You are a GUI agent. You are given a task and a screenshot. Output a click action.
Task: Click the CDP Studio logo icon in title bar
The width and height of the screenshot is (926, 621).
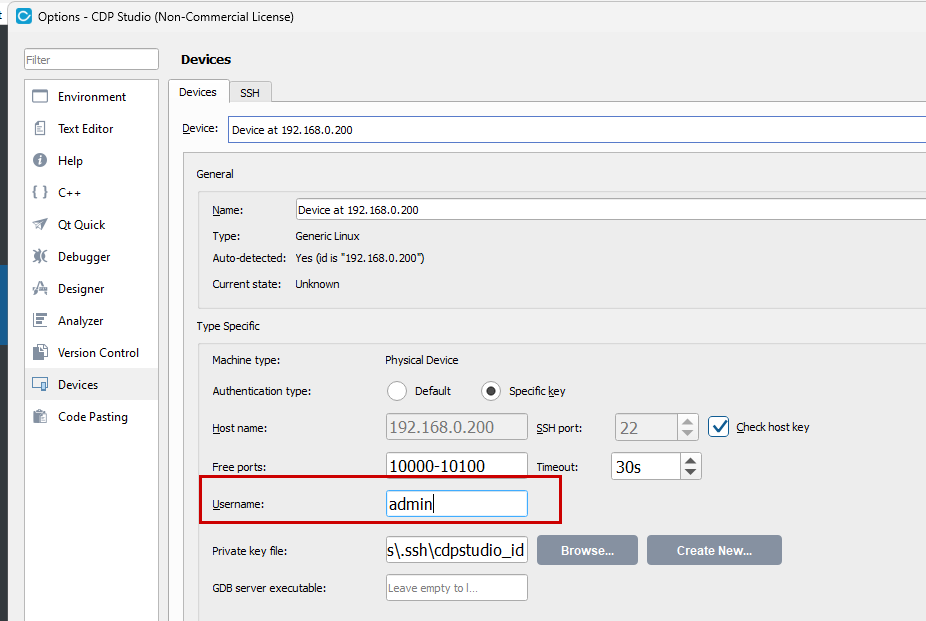click(24, 16)
